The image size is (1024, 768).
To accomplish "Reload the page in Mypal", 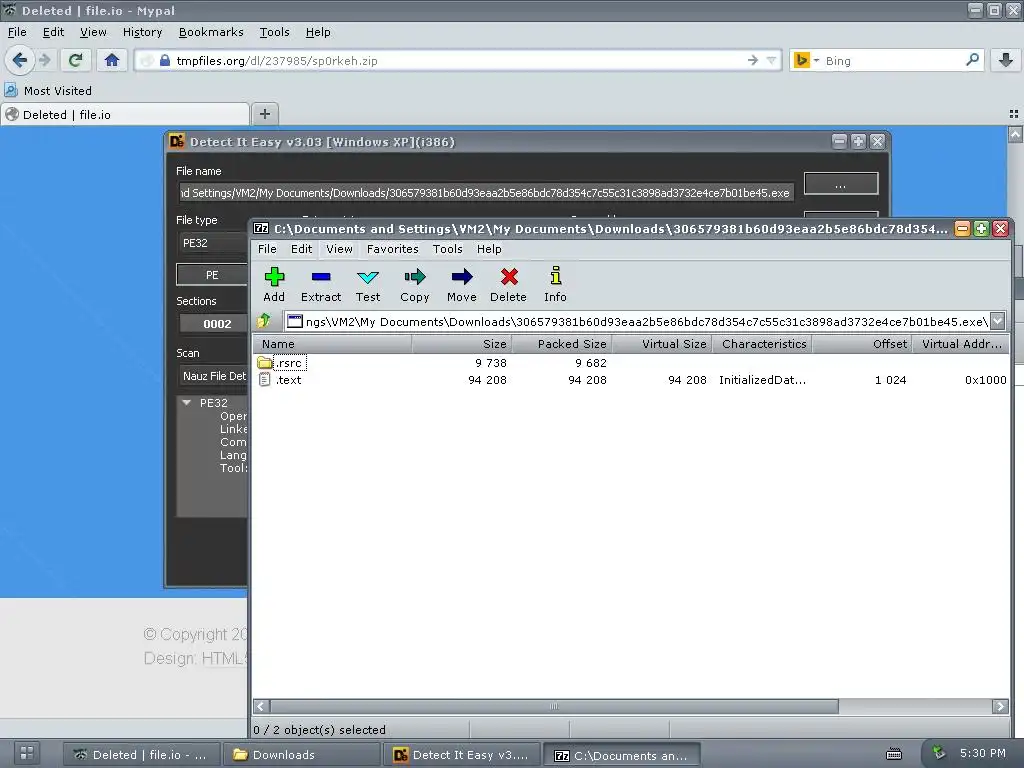I will point(75,60).
